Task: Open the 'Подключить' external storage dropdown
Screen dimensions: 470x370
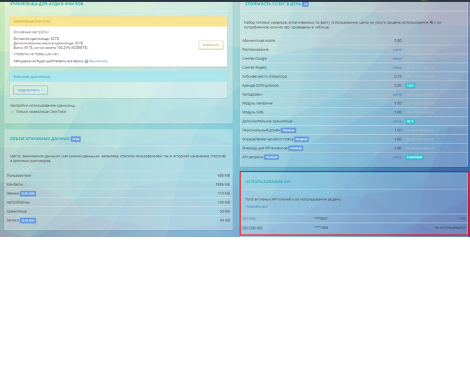Action: pos(30,90)
